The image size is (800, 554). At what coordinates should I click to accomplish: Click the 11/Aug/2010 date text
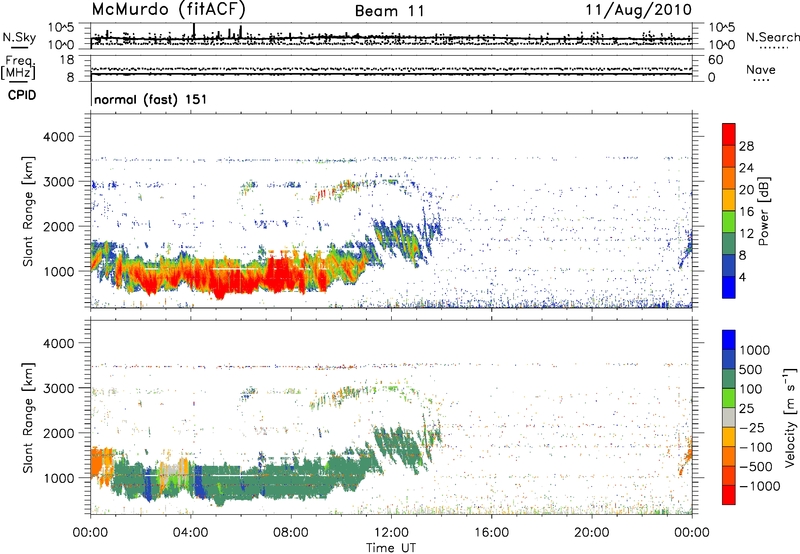(638, 9)
